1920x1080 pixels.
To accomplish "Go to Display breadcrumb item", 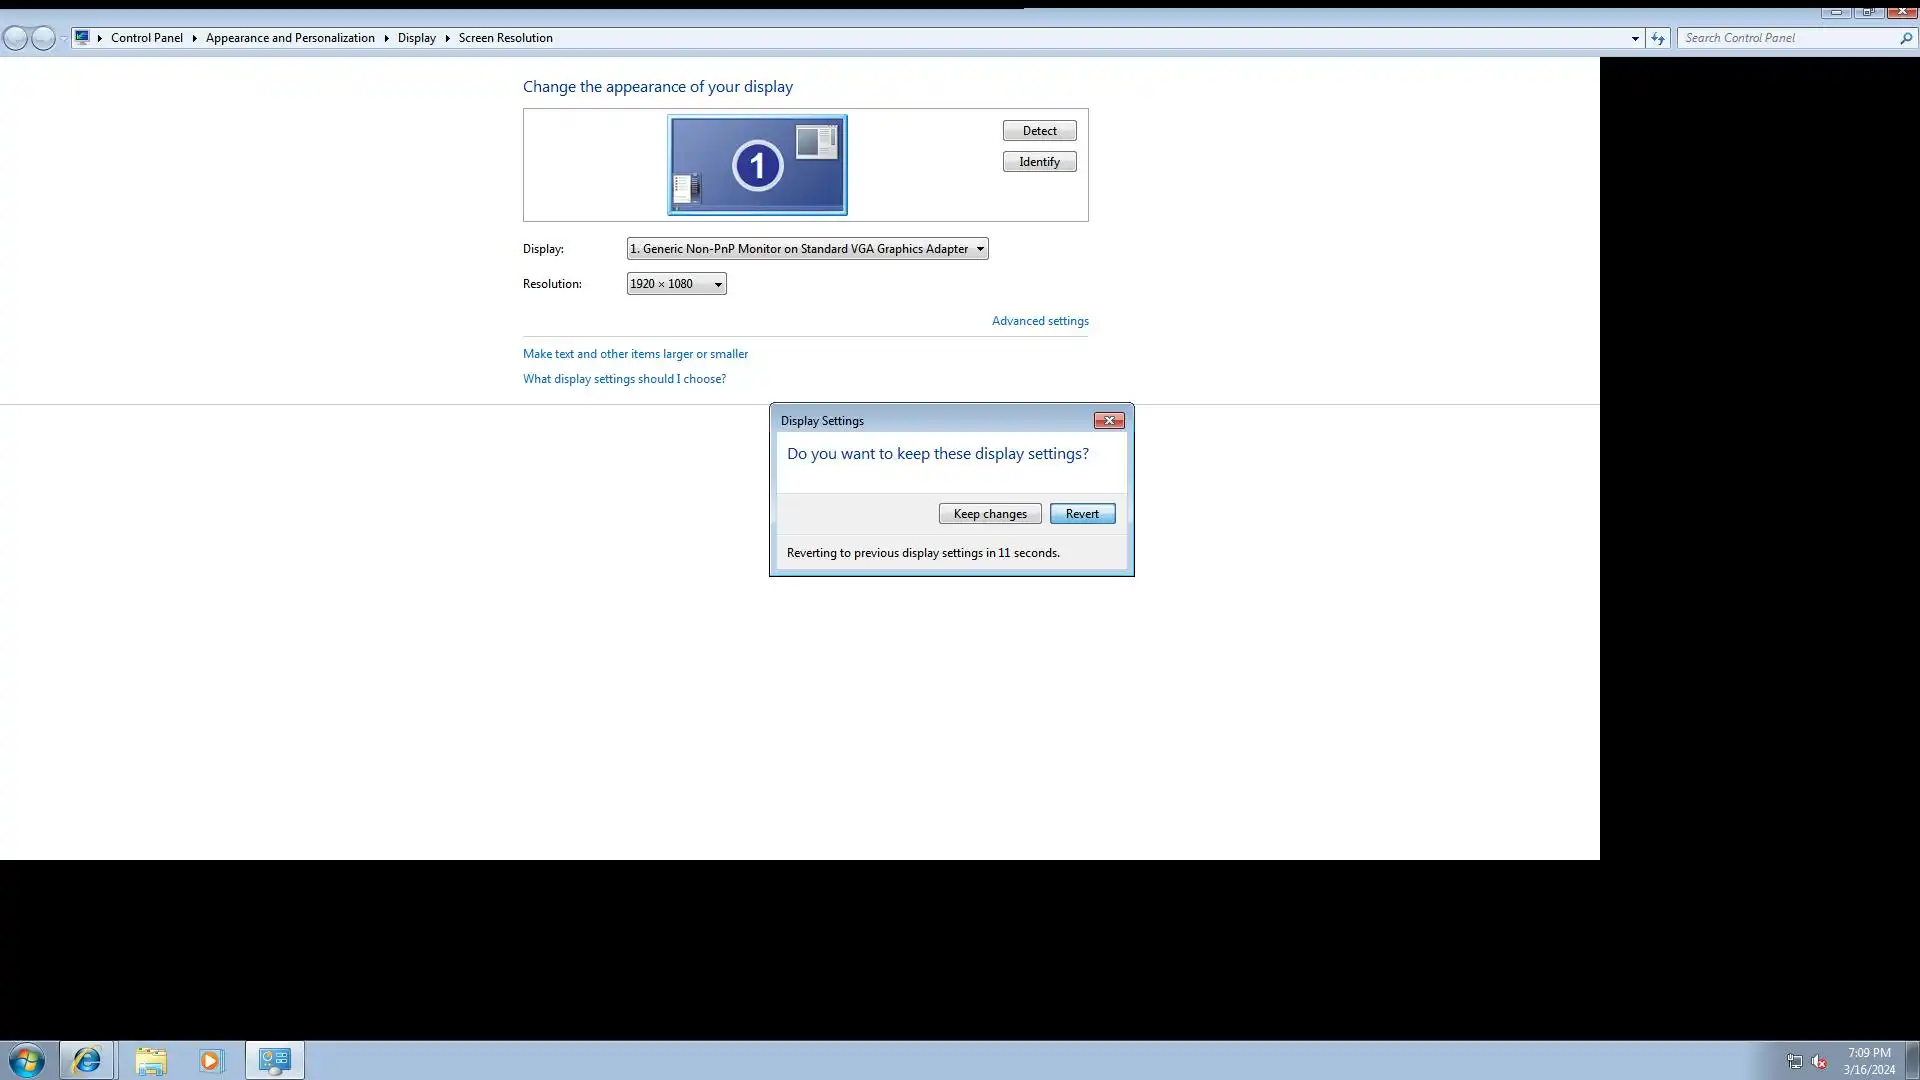I will coord(416,38).
